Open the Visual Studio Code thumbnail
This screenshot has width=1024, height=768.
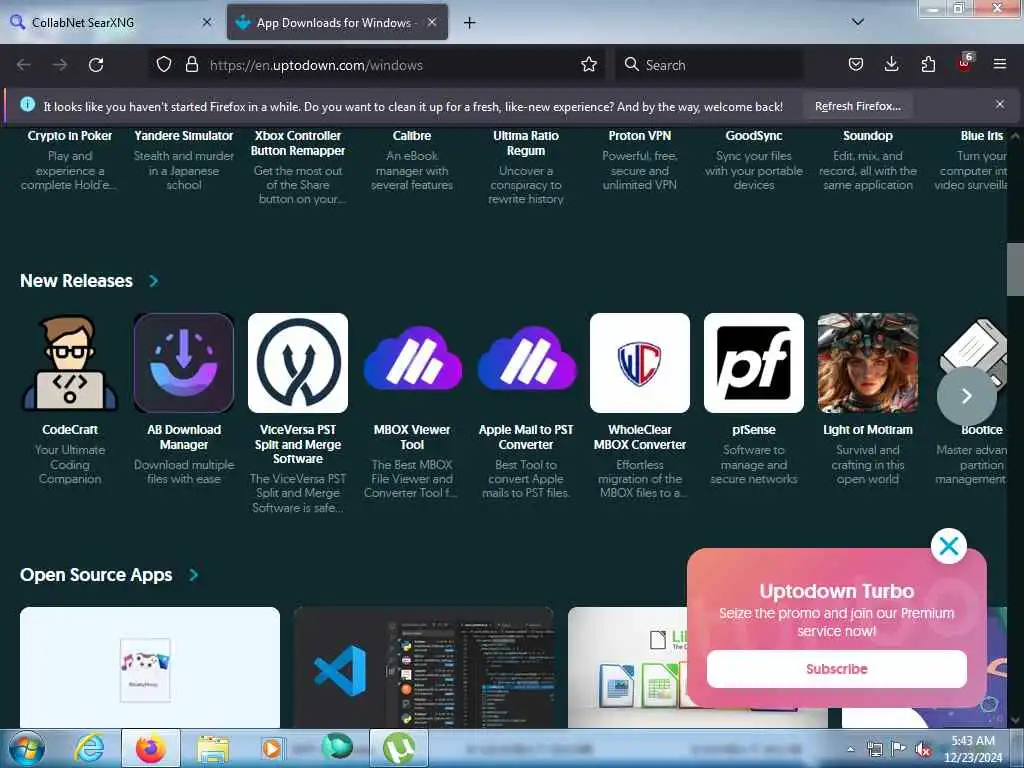[x=424, y=667]
